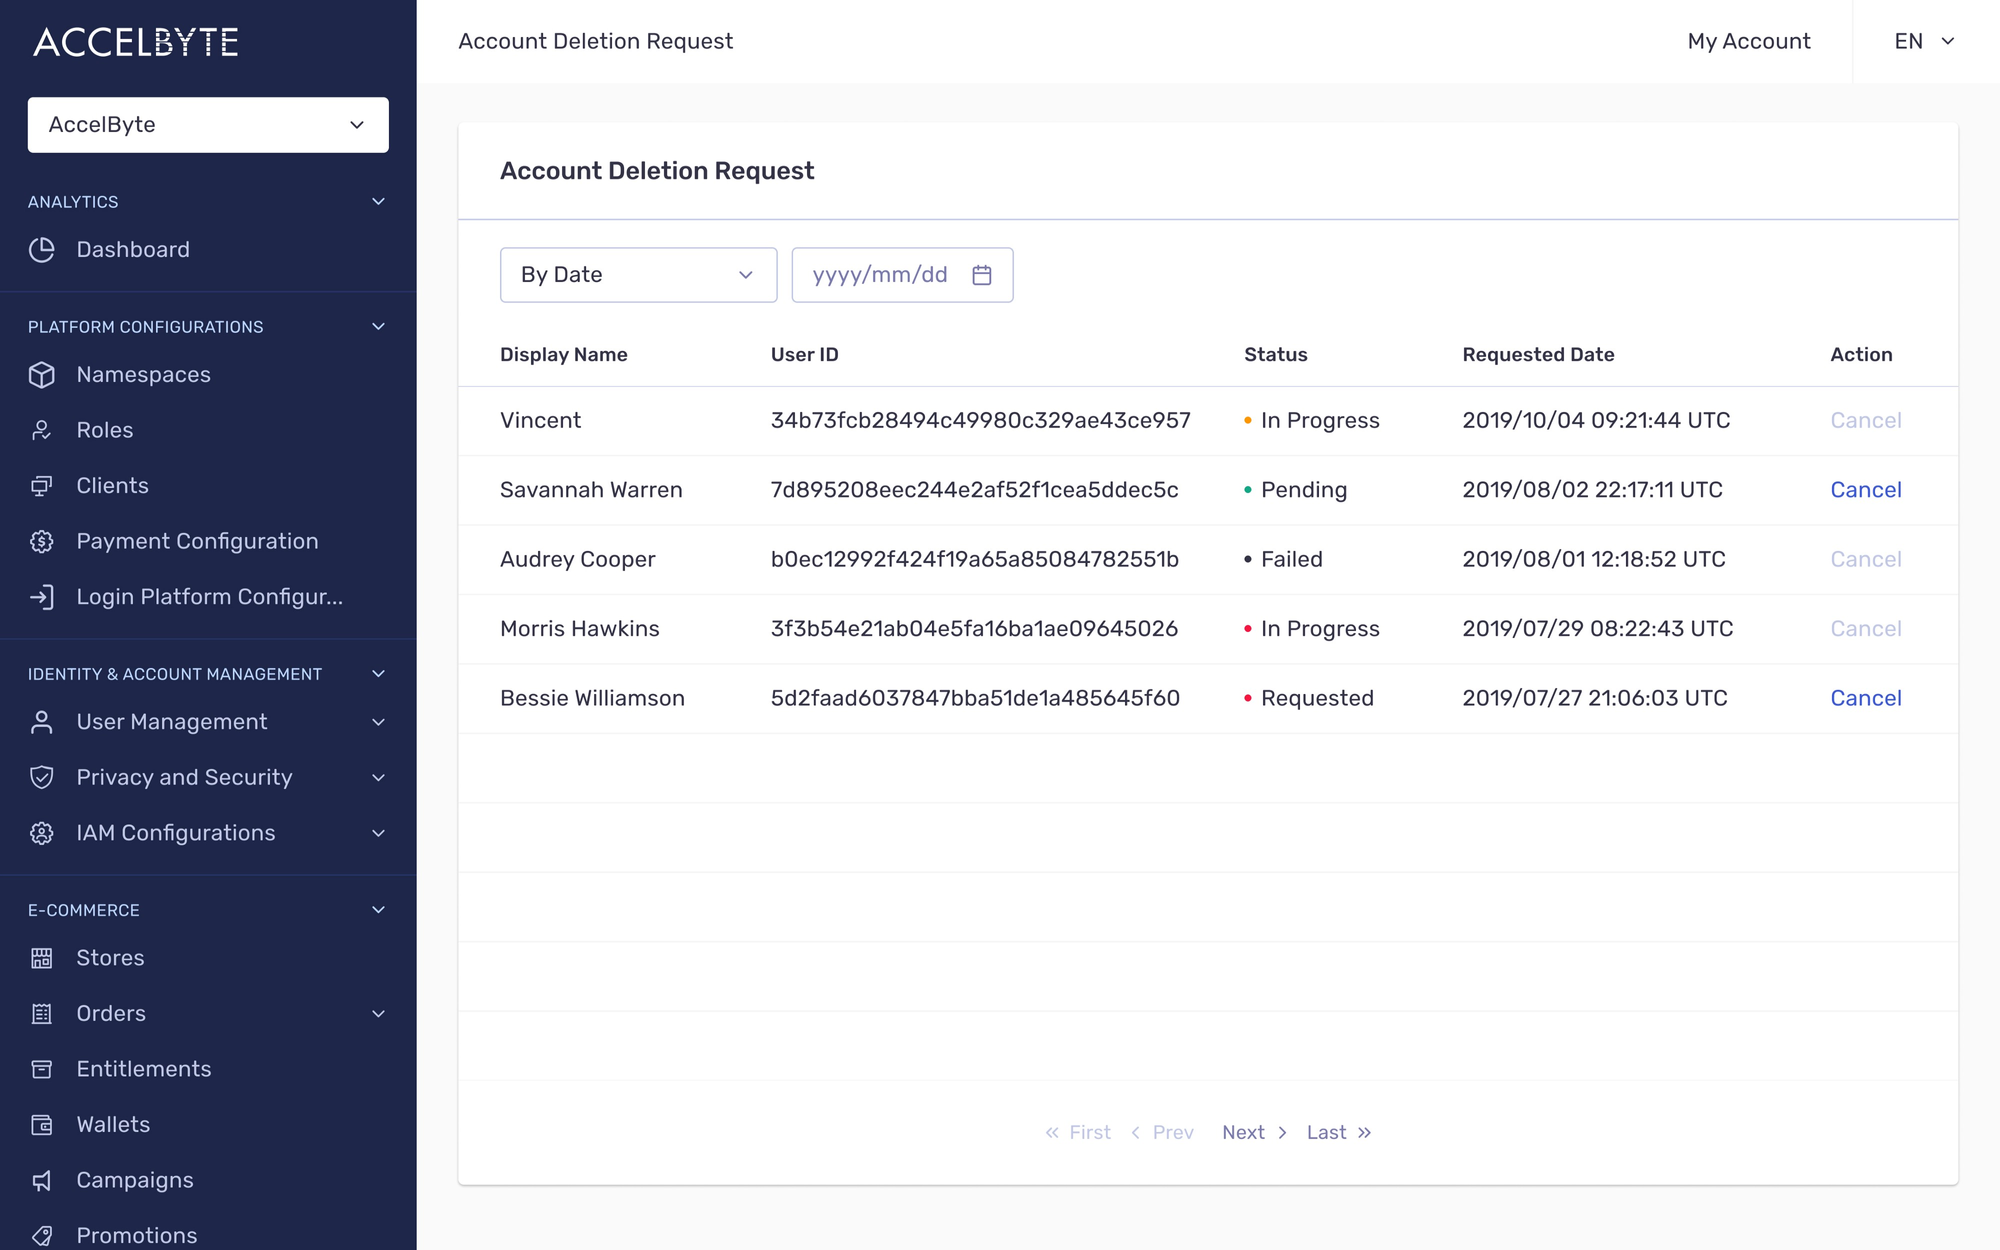Click the Login Platform Configuration arrow icon
2000x1250 pixels.
(x=42, y=597)
